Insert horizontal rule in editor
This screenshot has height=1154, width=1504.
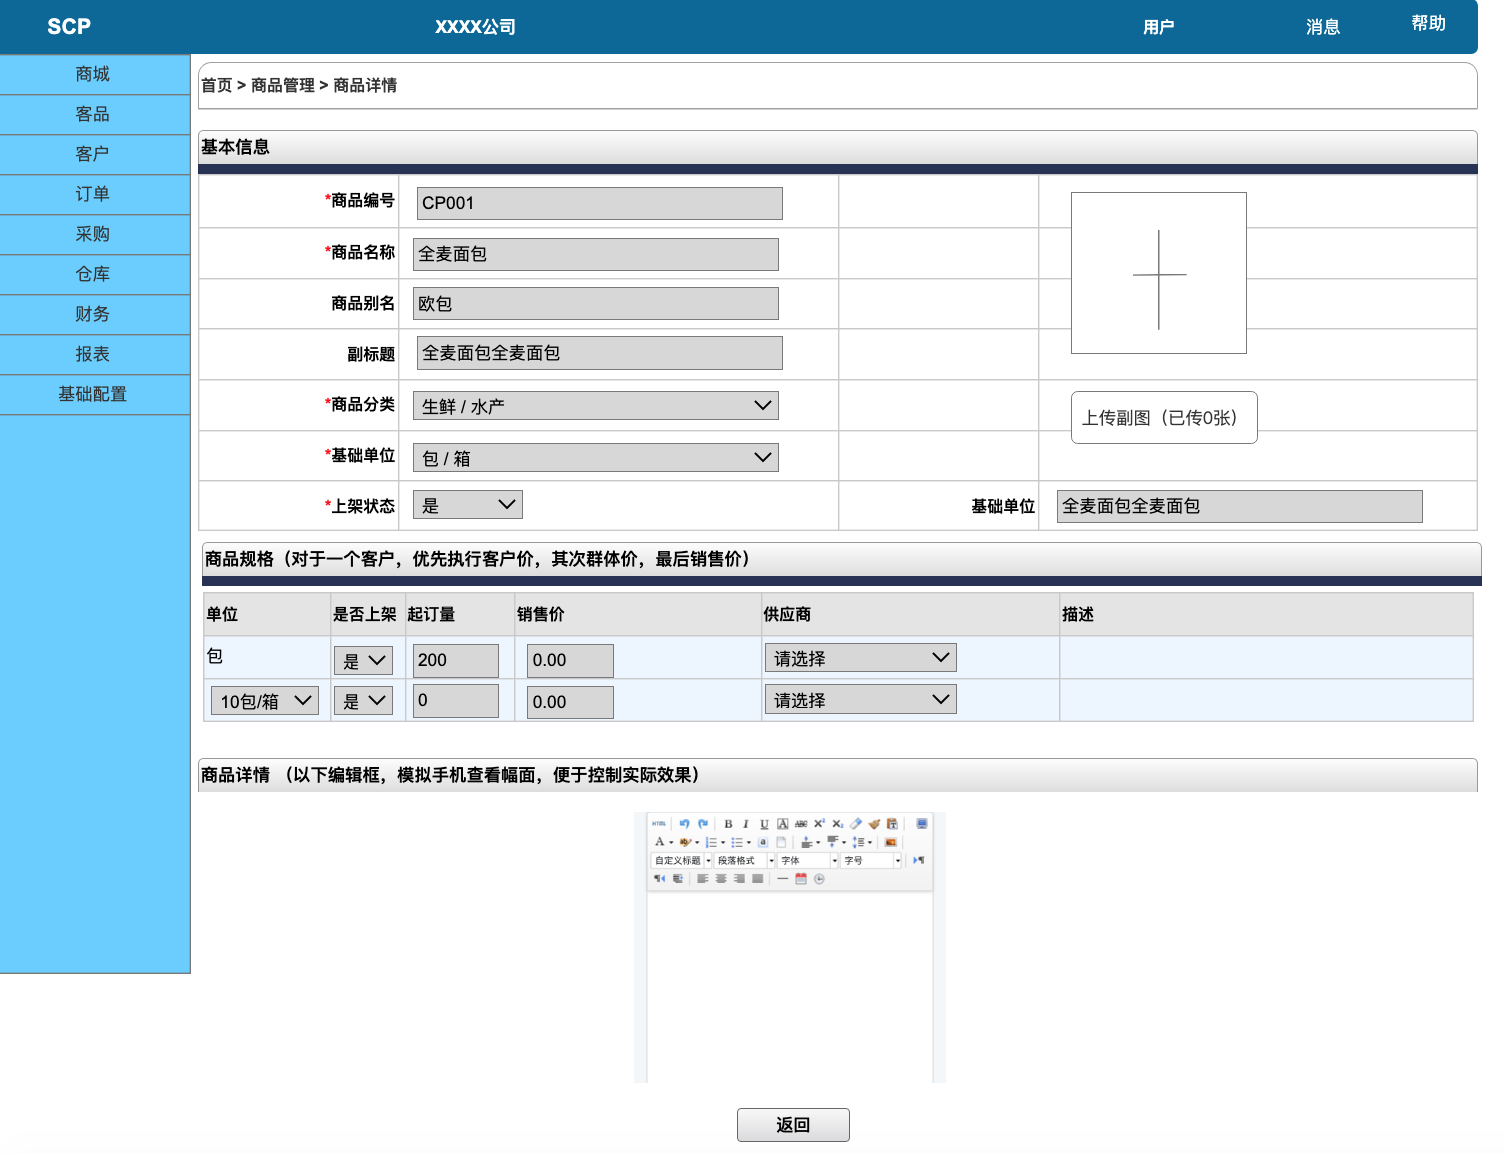[783, 879]
